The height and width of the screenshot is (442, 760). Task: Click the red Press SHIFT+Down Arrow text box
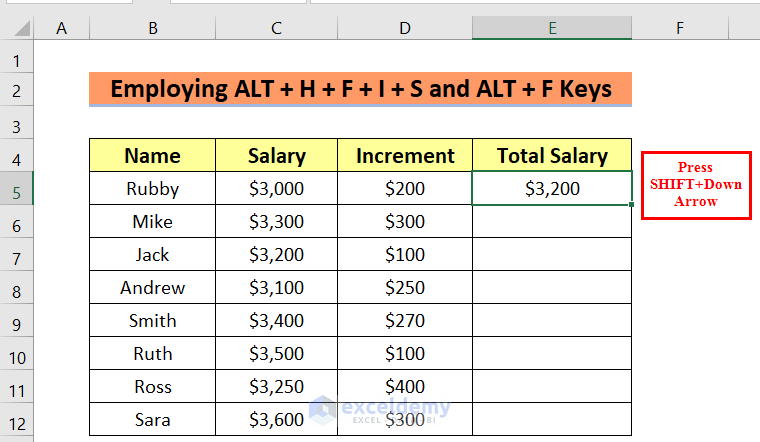pos(696,185)
